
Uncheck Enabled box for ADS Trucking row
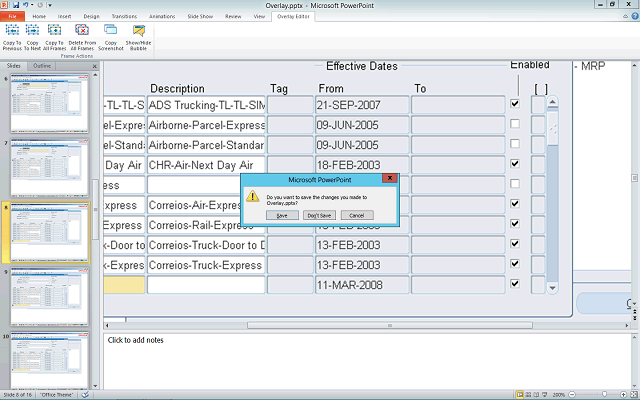(x=514, y=104)
